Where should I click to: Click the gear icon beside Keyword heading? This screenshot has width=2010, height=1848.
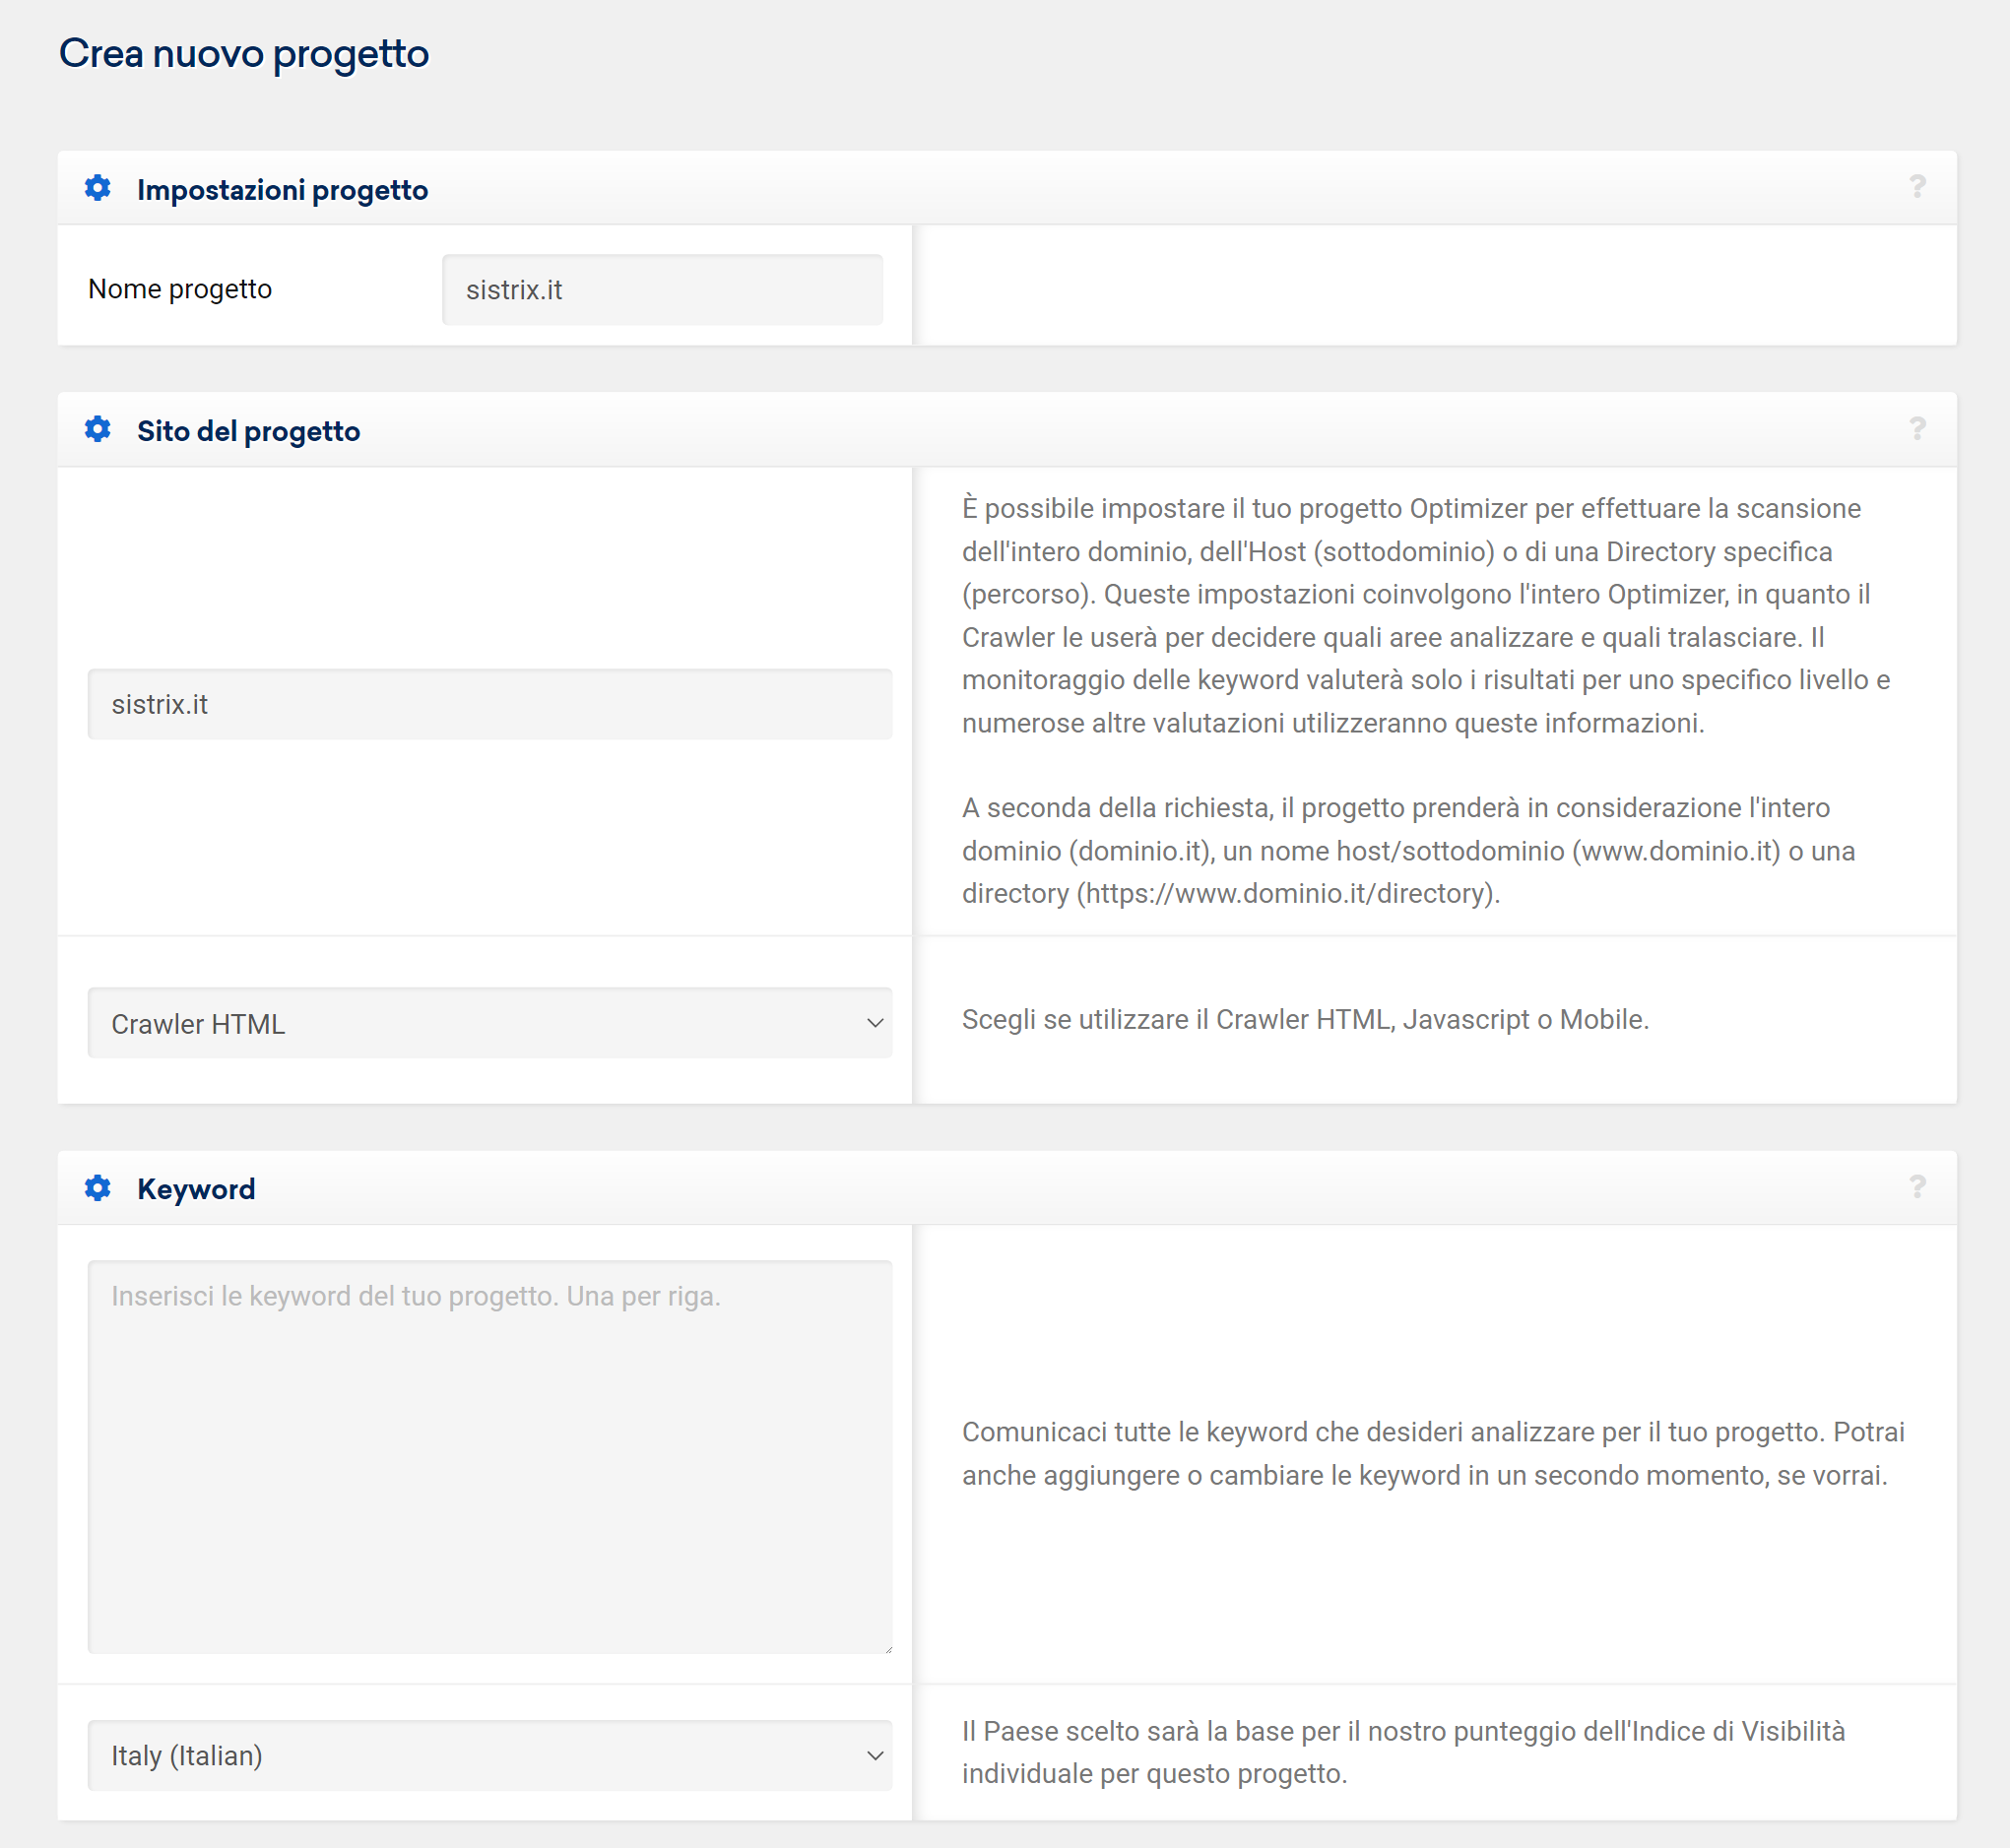coord(98,1188)
